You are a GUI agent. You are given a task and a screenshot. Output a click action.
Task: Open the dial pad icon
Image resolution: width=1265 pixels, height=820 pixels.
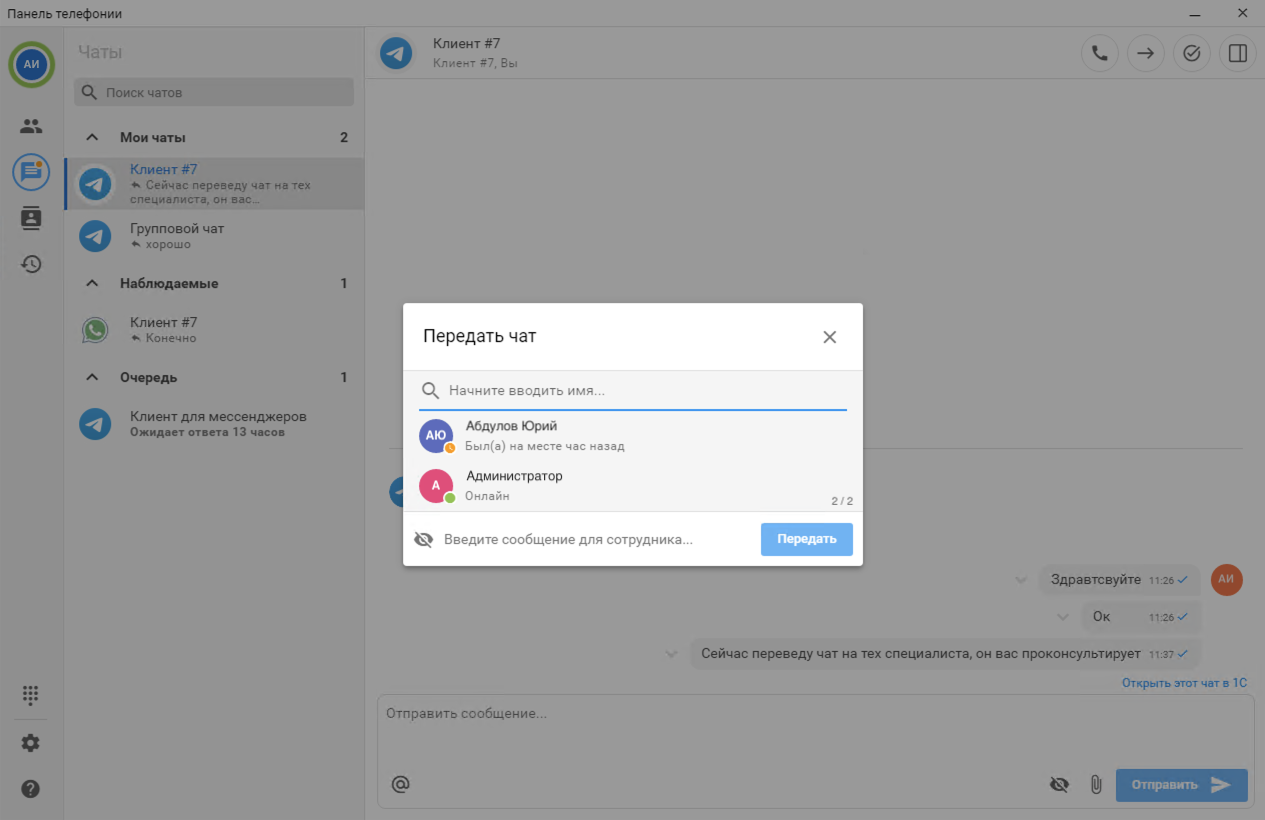(x=31, y=694)
